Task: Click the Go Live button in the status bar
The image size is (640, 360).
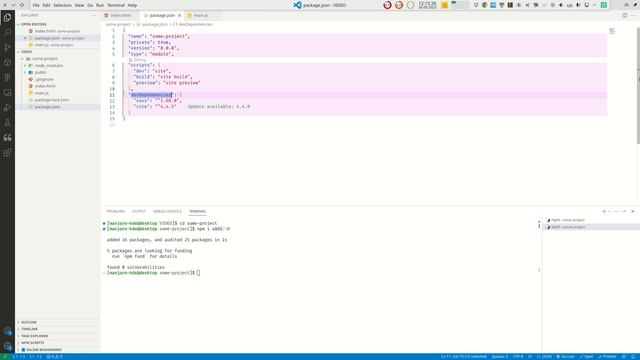Action: tap(565, 357)
